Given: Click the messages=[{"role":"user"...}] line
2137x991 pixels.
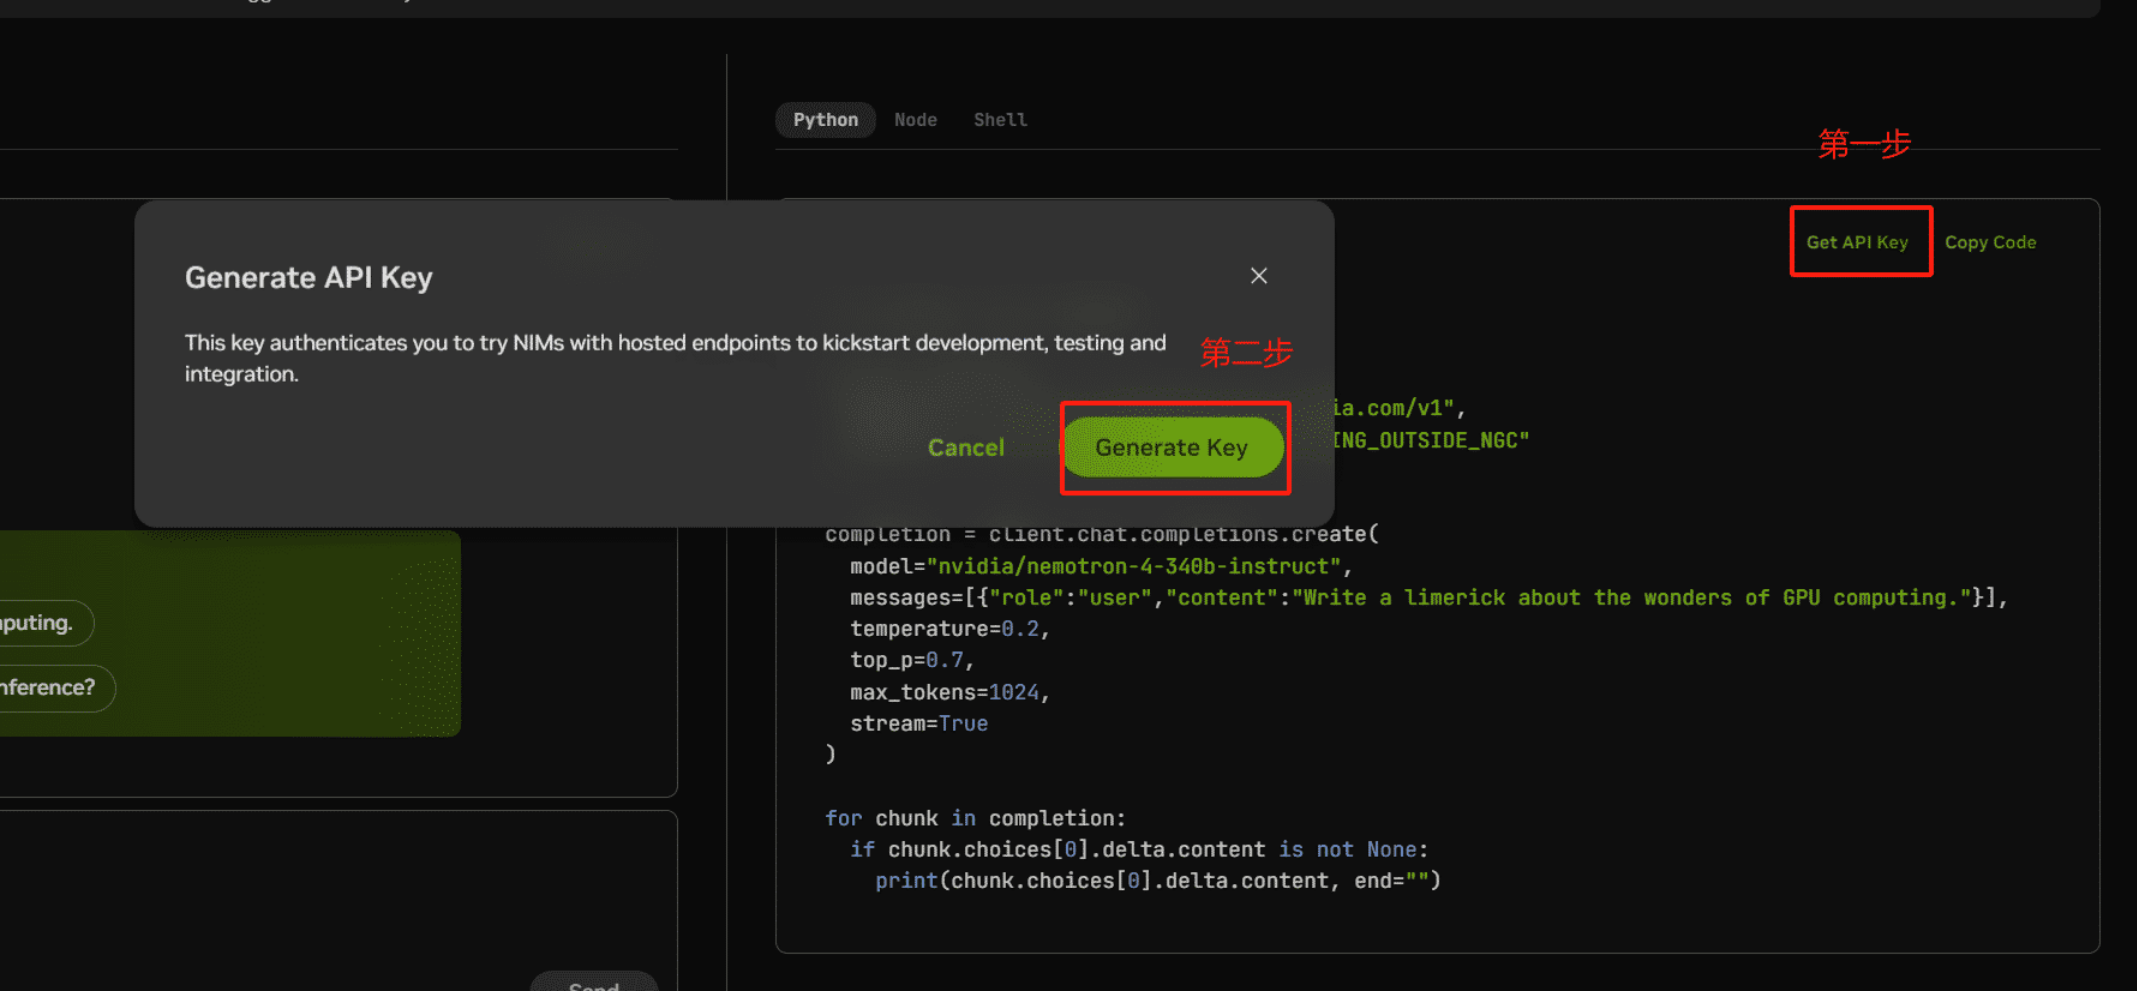Looking at the screenshot, I should [x=1428, y=598].
